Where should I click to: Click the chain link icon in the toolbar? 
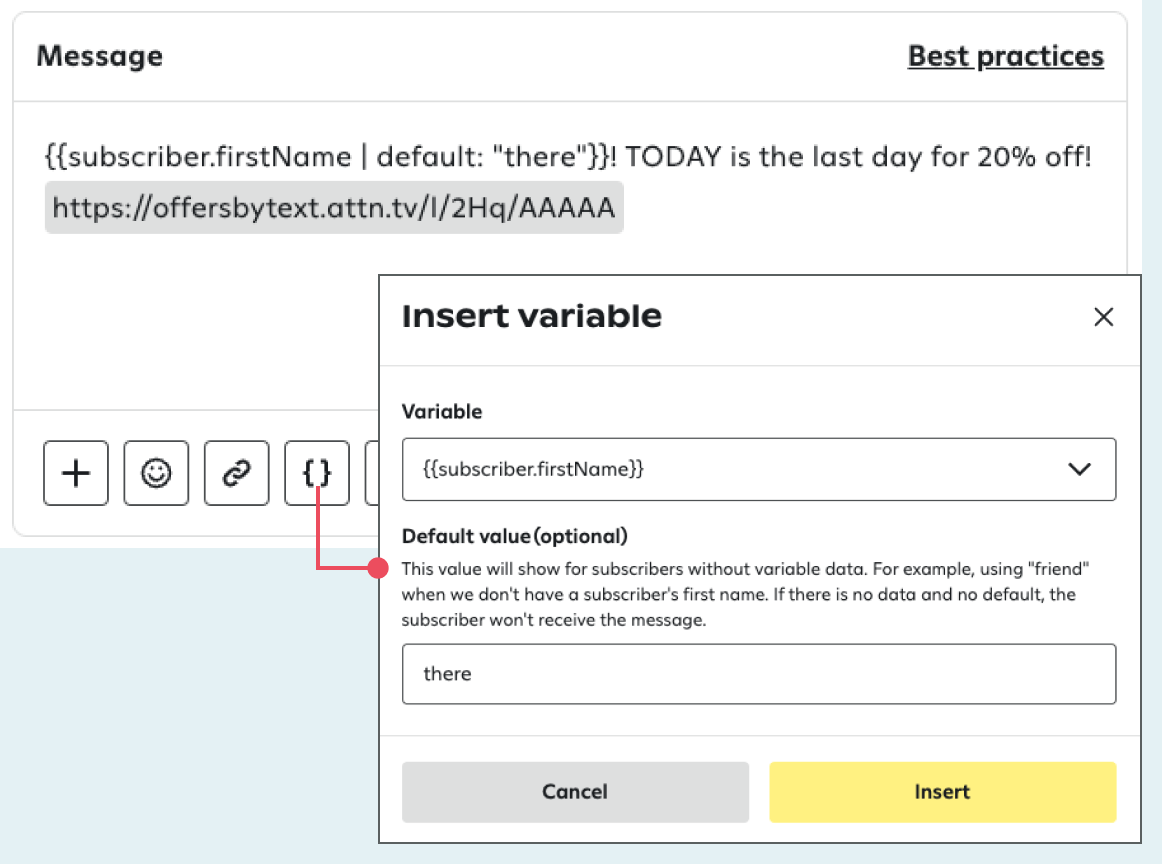coord(236,473)
